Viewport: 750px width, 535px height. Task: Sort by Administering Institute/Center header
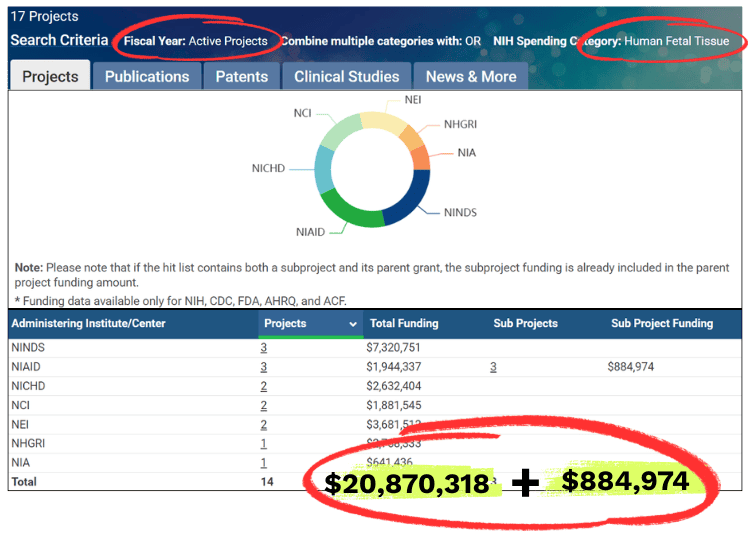[88, 324]
